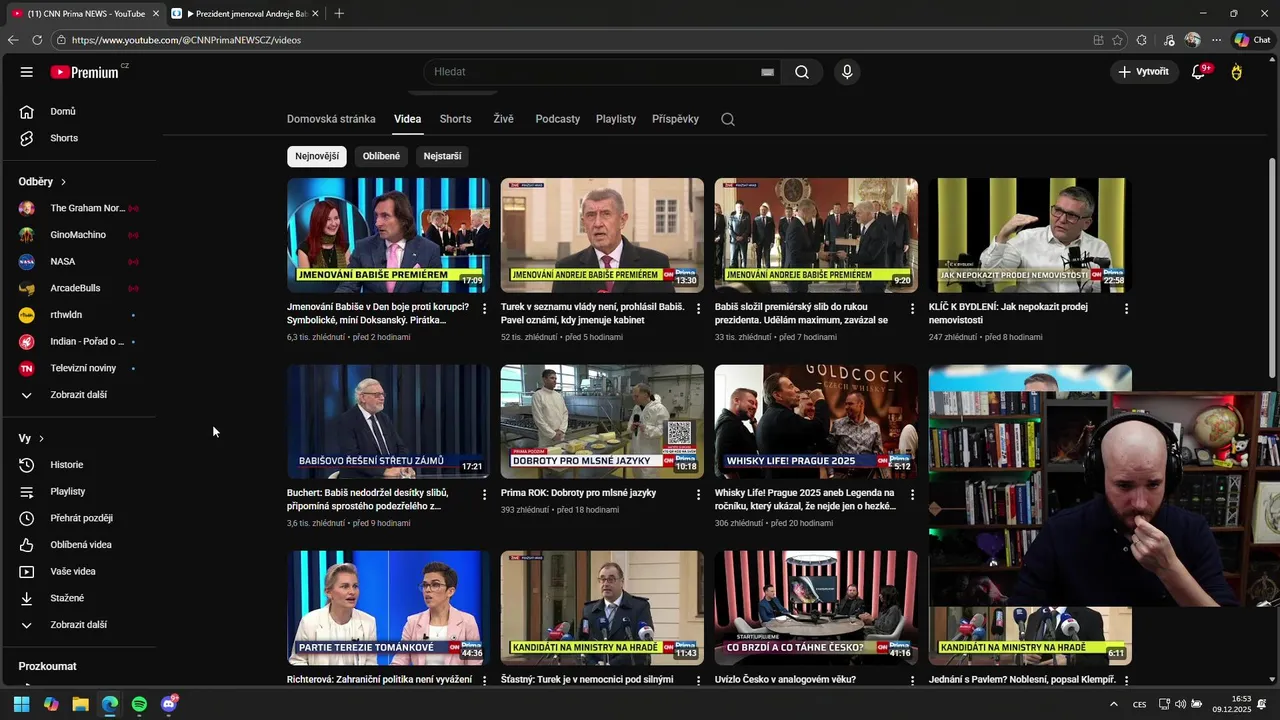Open the Odběry section header
Image resolution: width=1280 pixels, height=720 pixels.
[x=42, y=182]
